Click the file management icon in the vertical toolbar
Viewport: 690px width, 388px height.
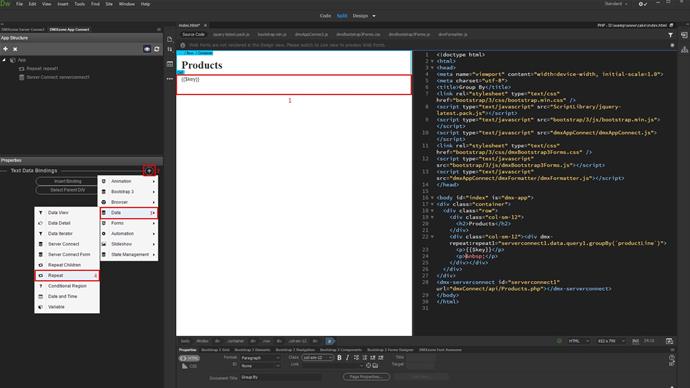point(170,39)
